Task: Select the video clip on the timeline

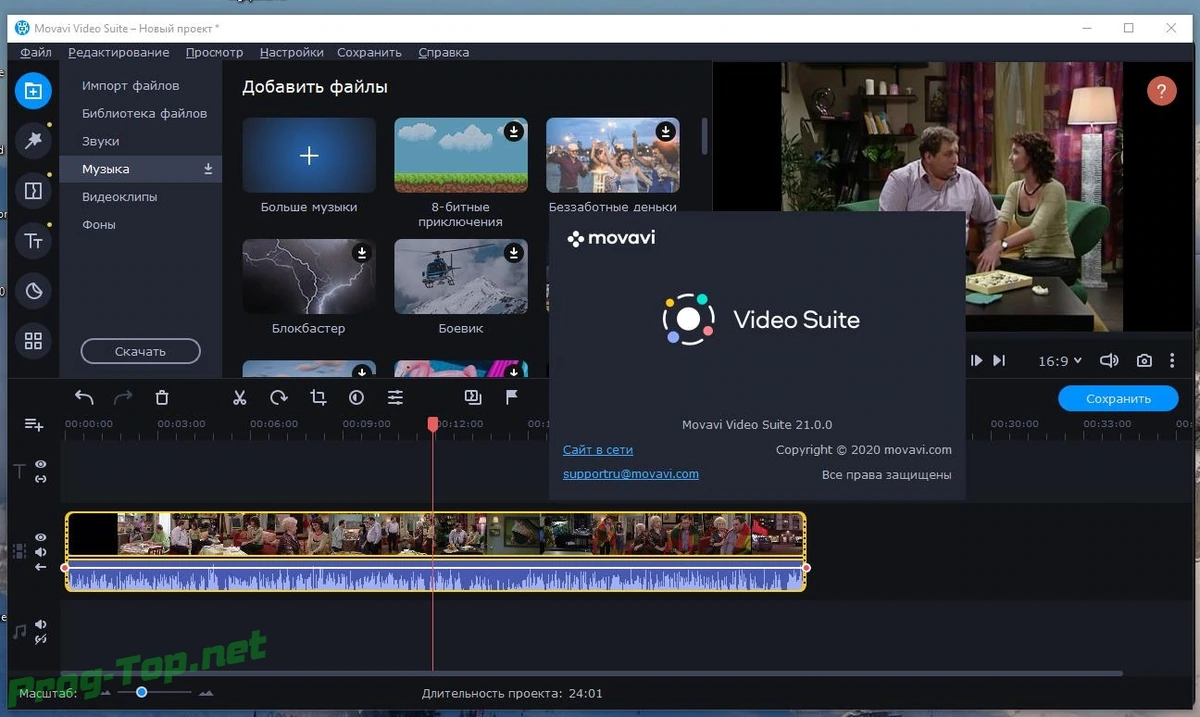Action: (x=435, y=534)
